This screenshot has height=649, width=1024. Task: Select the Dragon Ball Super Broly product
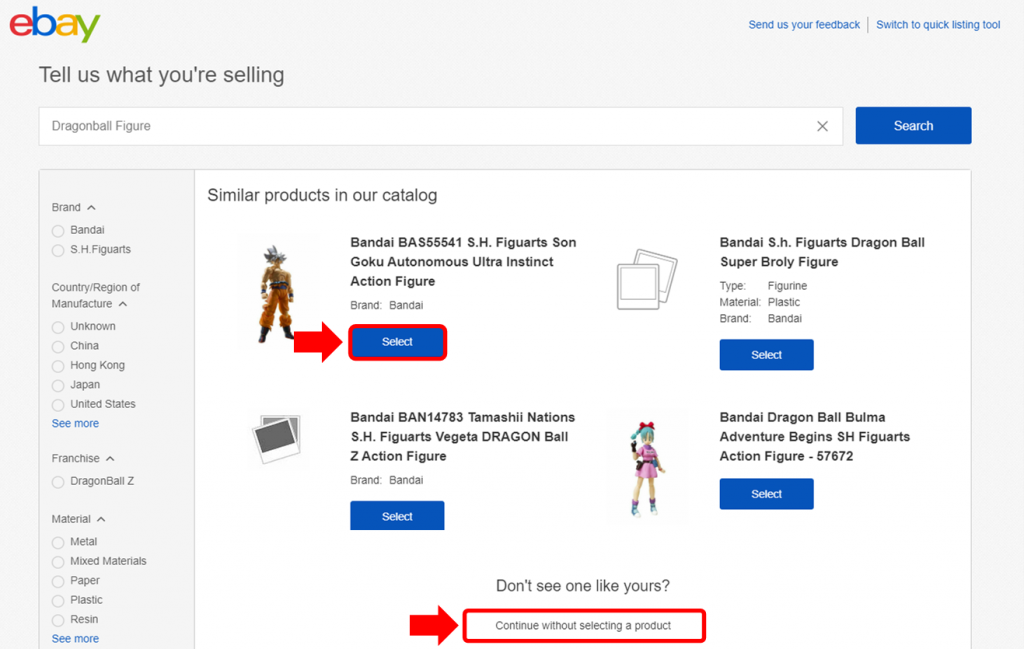tap(767, 355)
